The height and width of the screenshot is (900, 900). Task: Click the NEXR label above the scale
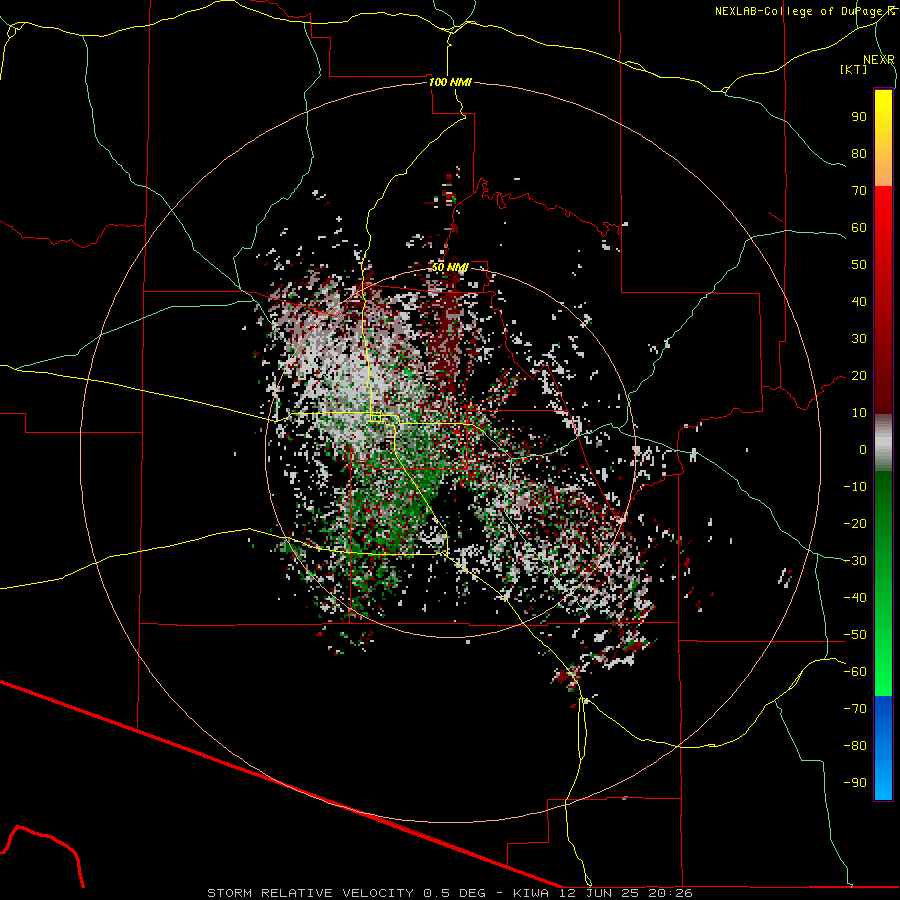point(879,60)
